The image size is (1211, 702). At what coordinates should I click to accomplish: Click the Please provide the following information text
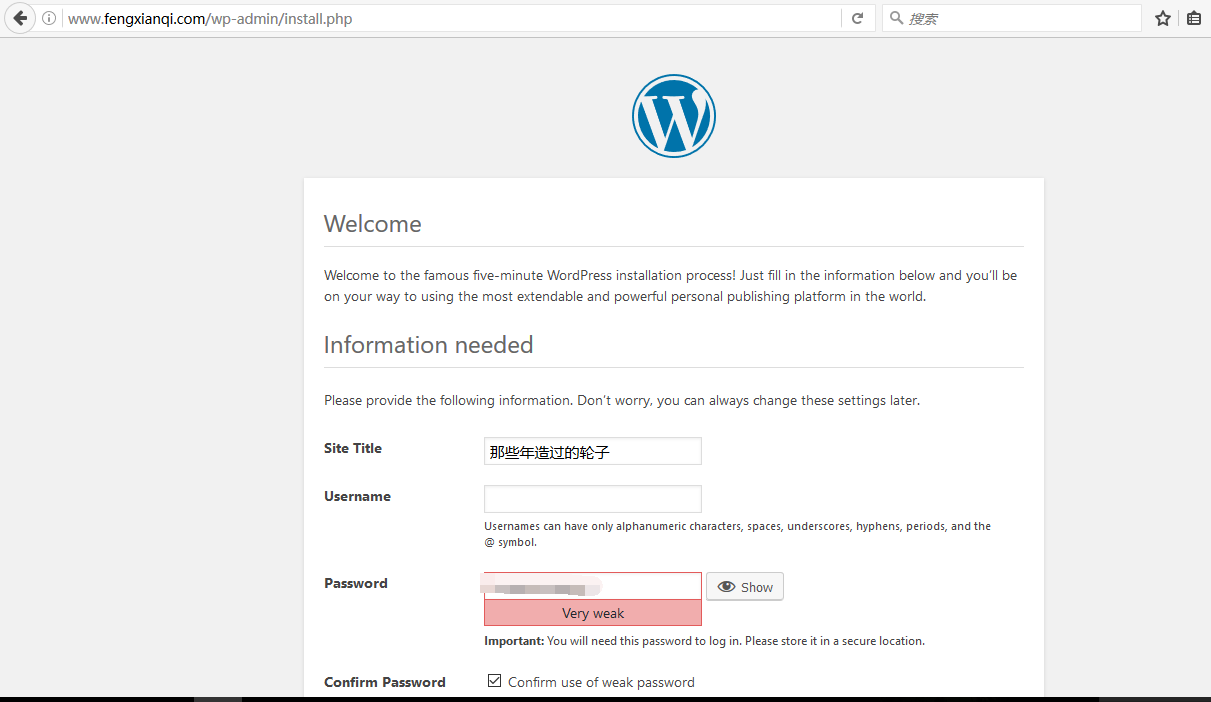coord(622,400)
